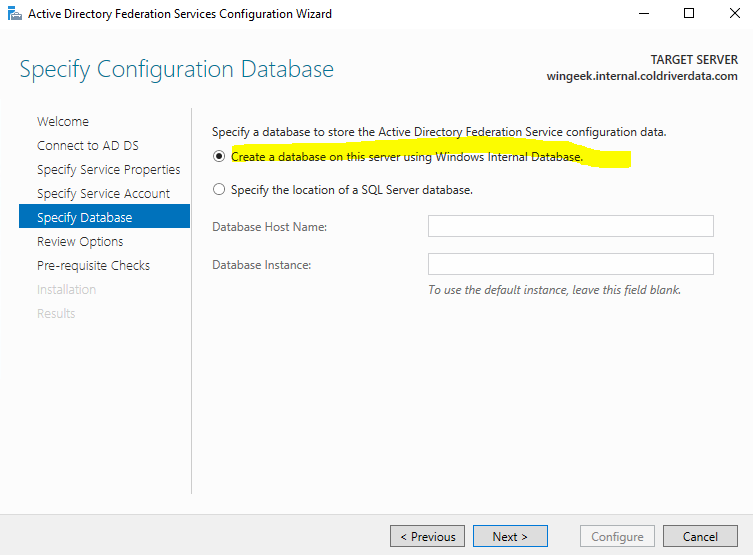Go to the Welcome step
Viewport: 753px width, 555px height.
click(63, 121)
